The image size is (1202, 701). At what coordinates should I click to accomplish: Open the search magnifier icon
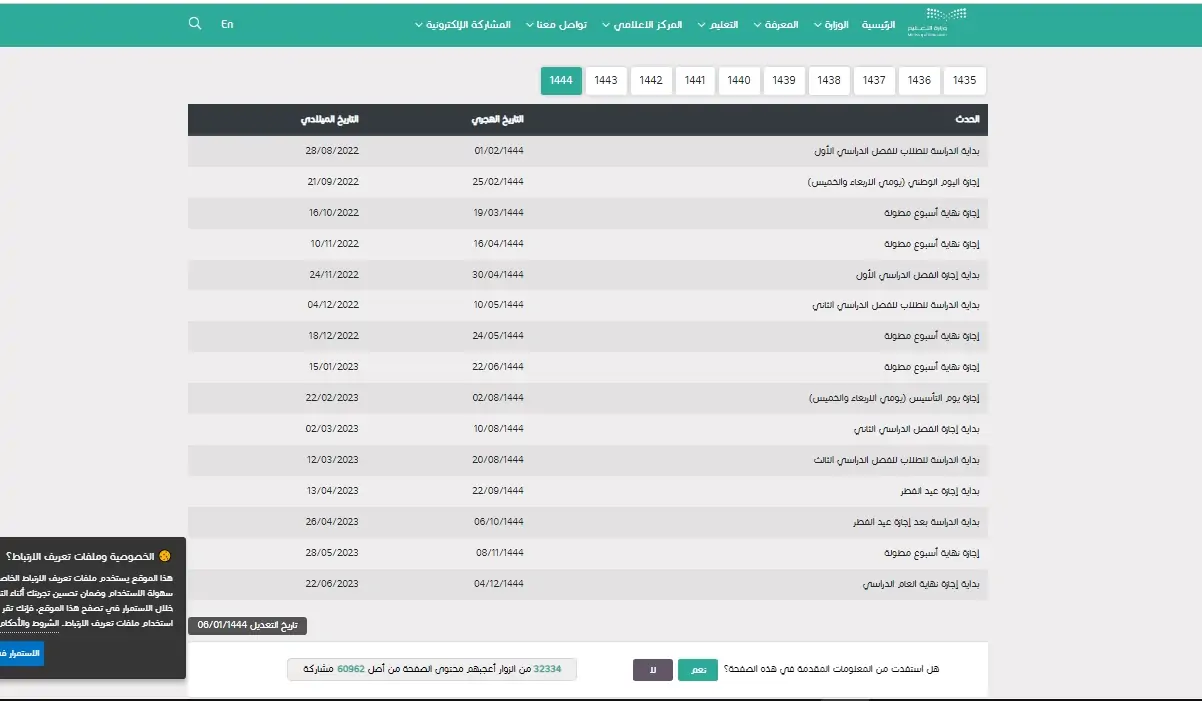(x=195, y=23)
